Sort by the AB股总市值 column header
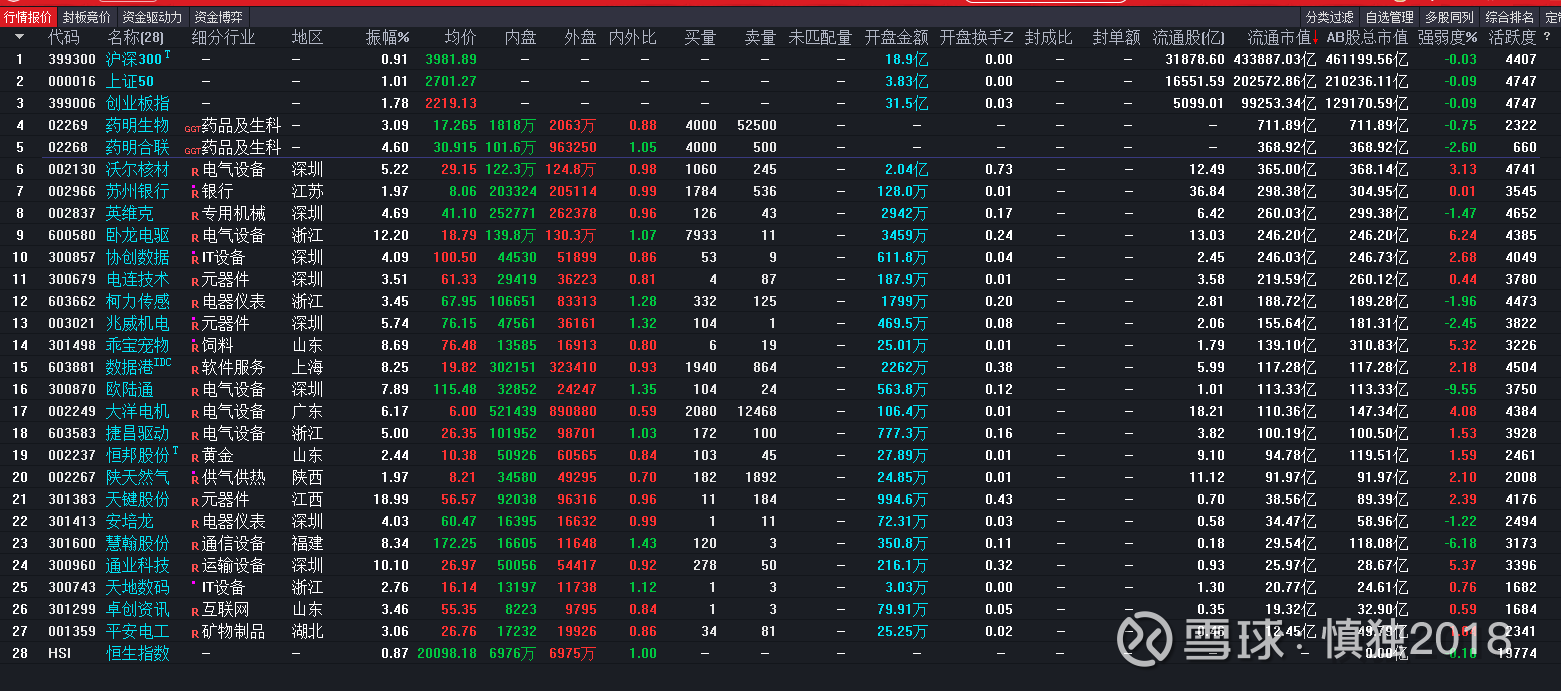Image resolution: width=1561 pixels, height=691 pixels. (x=1366, y=37)
